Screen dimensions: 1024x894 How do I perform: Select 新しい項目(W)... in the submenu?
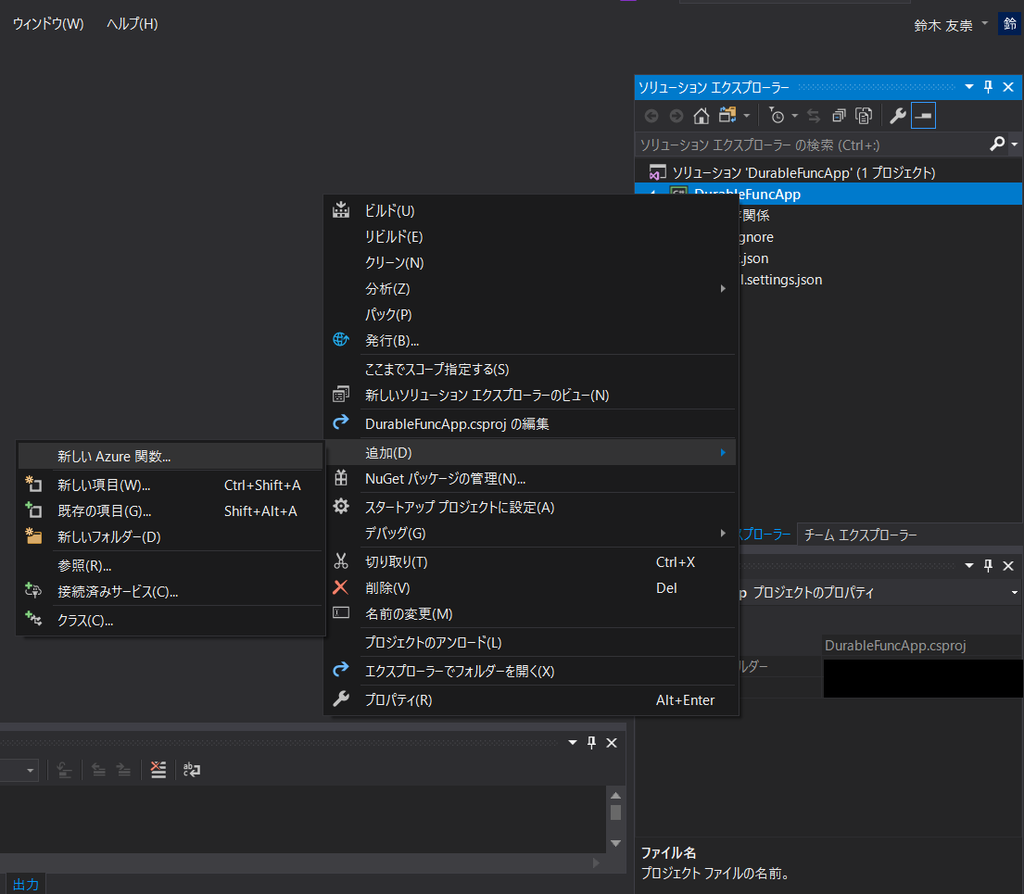(x=170, y=485)
